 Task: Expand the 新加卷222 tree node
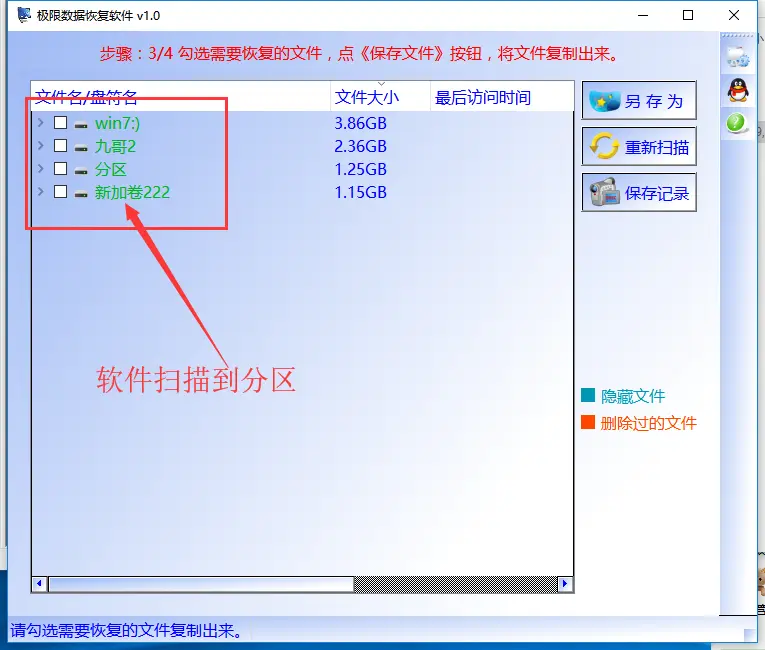coord(40,191)
